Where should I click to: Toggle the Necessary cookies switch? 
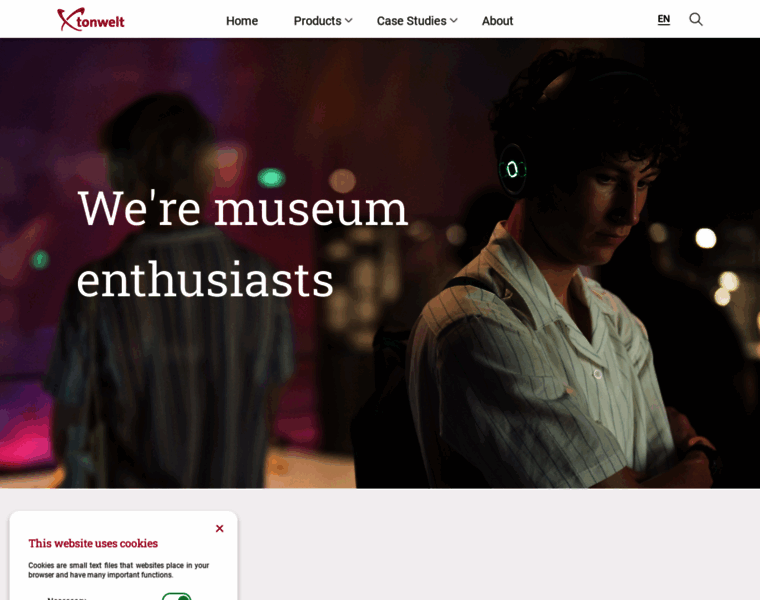tap(176, 597)
